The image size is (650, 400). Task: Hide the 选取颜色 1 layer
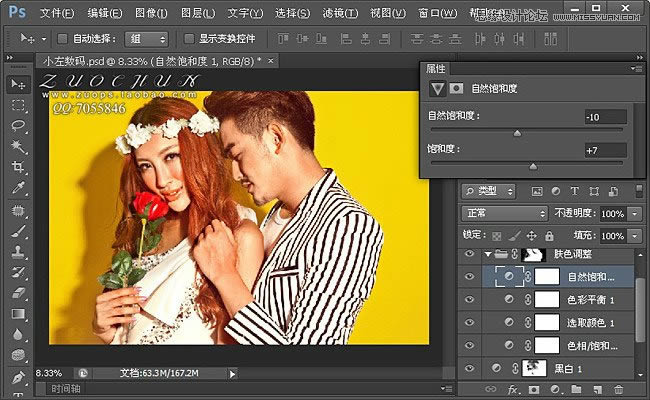[x=469, y=322]
